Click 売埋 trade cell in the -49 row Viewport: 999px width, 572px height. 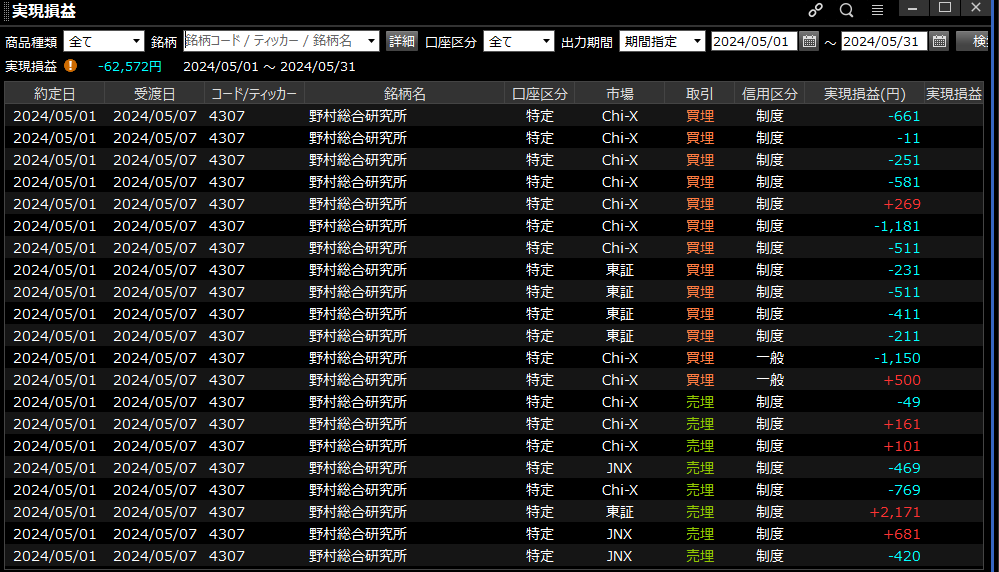(700, 401)
